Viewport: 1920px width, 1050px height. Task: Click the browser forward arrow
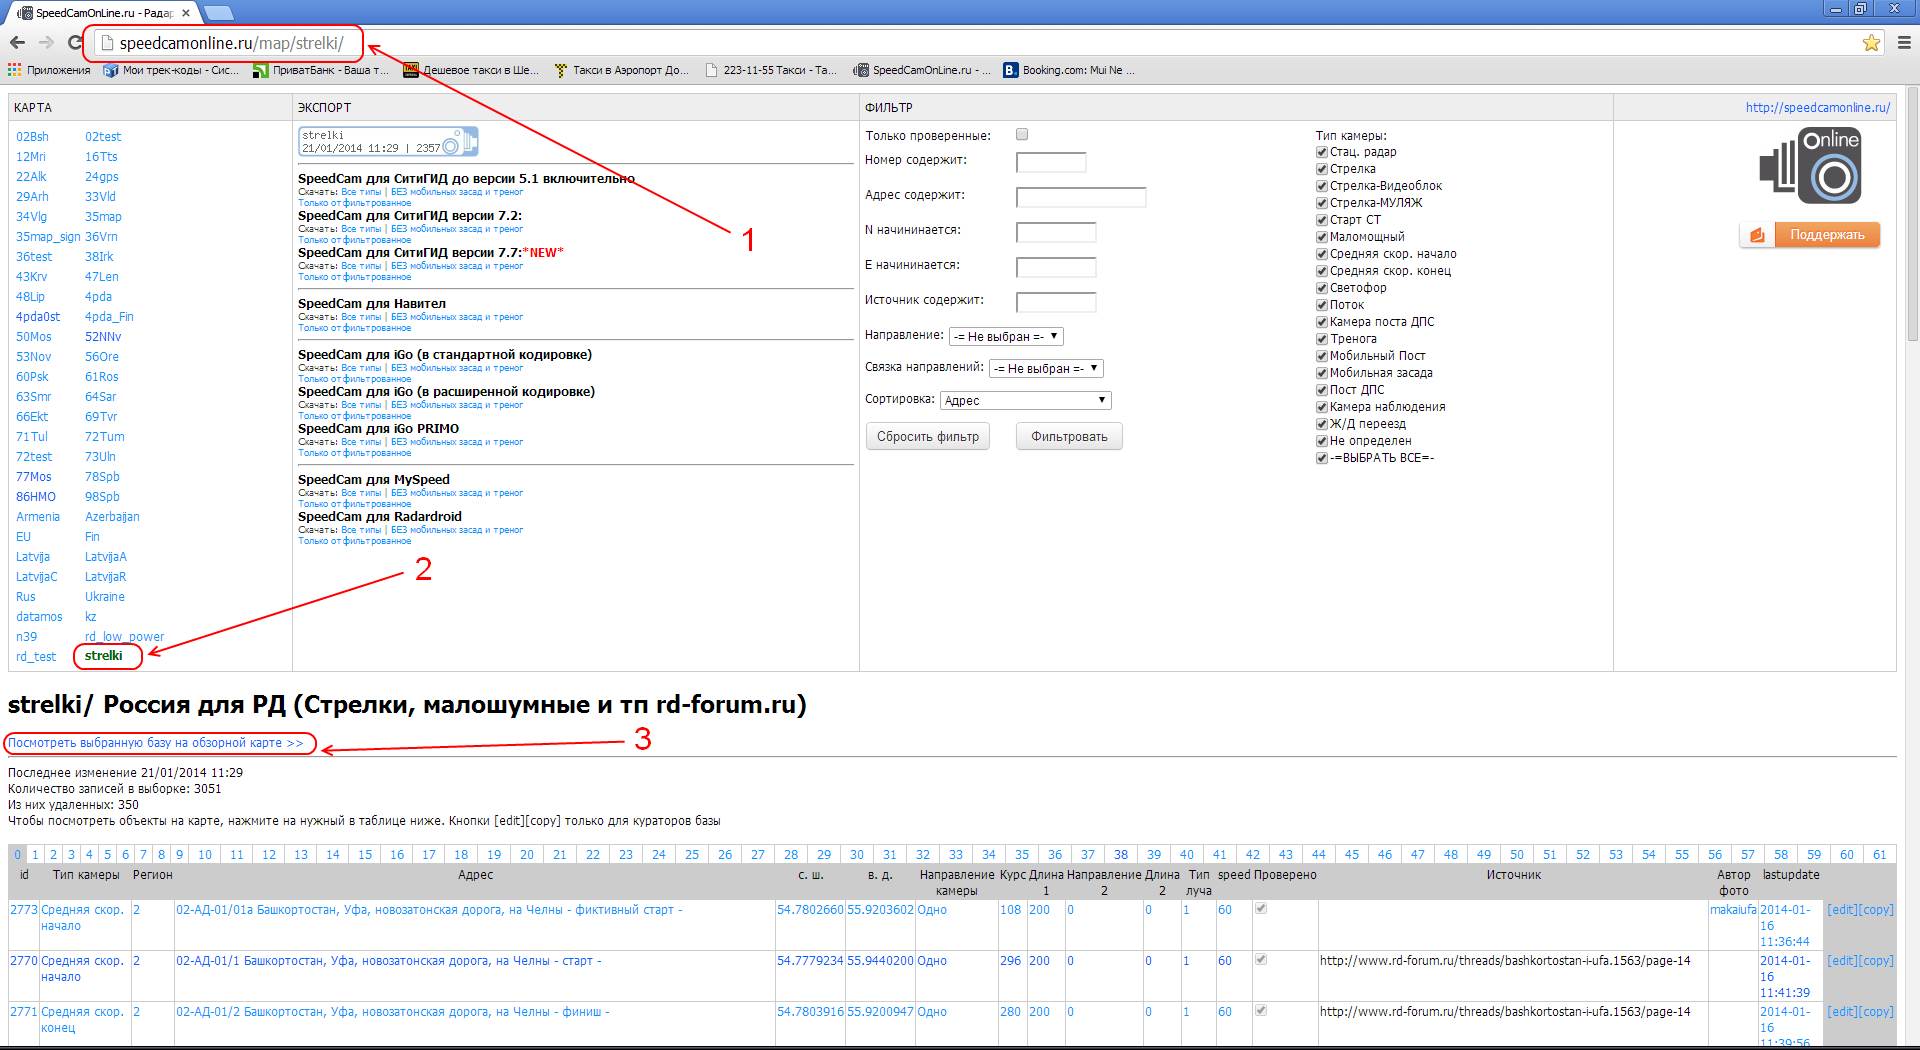46,42
